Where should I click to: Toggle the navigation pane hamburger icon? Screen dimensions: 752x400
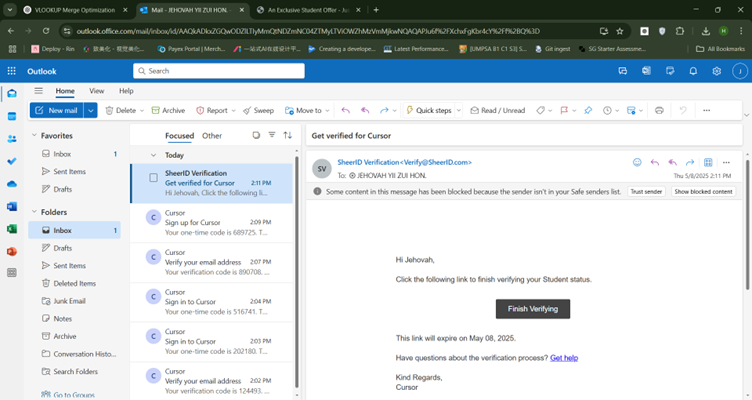[38, 91]
